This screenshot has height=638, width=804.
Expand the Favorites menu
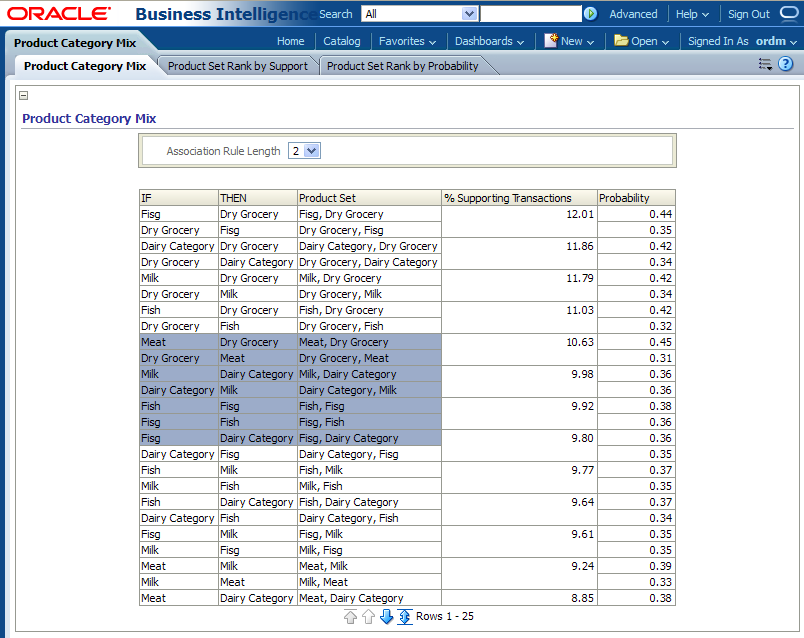(407, 41)
